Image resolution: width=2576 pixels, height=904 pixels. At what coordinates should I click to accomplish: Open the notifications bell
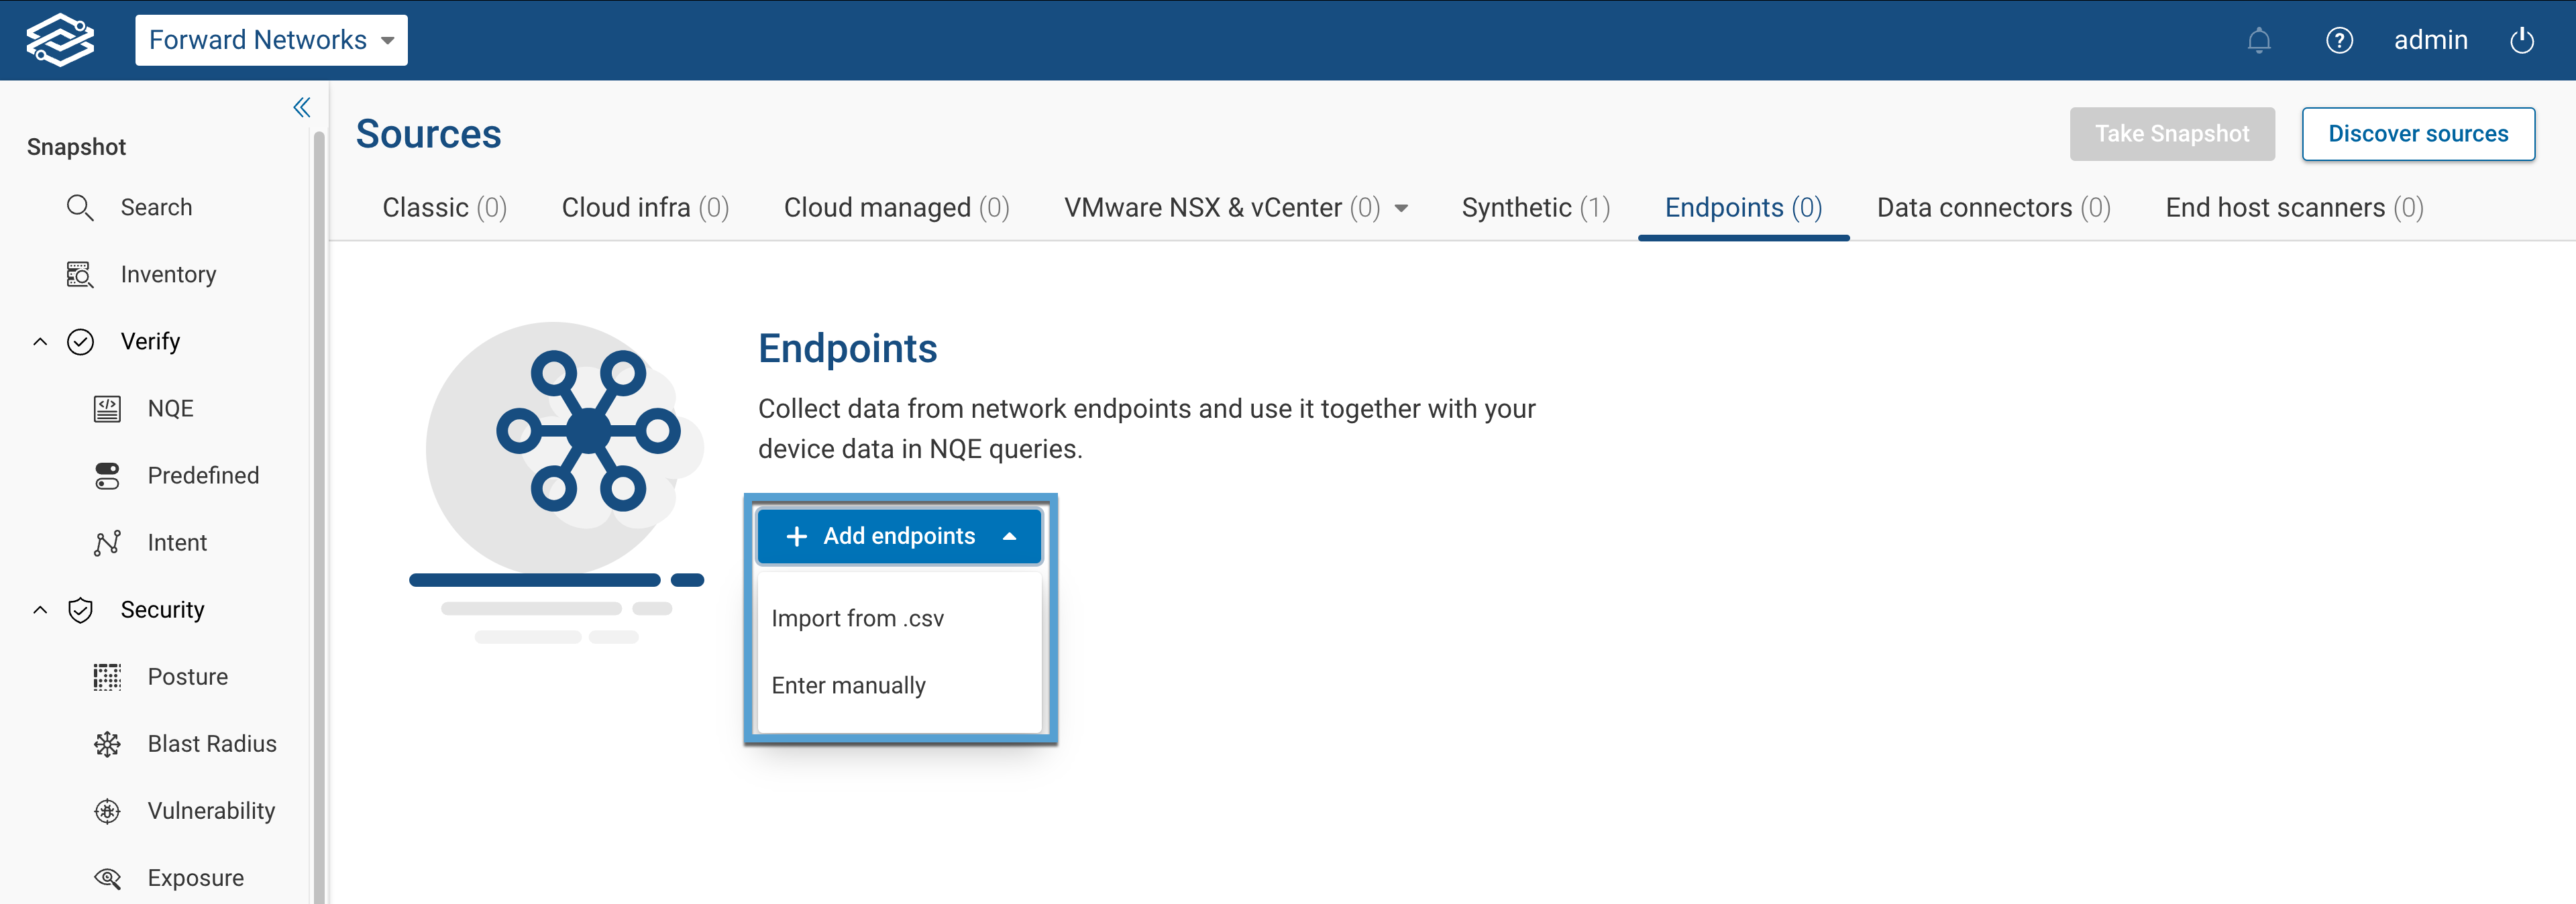[2260, 40]
